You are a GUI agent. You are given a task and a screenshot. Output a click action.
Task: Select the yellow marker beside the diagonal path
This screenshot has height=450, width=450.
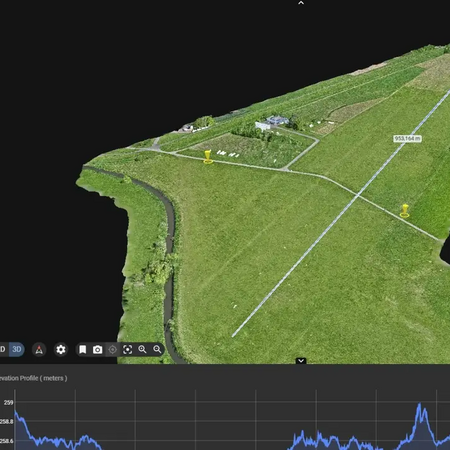(405, 211)
